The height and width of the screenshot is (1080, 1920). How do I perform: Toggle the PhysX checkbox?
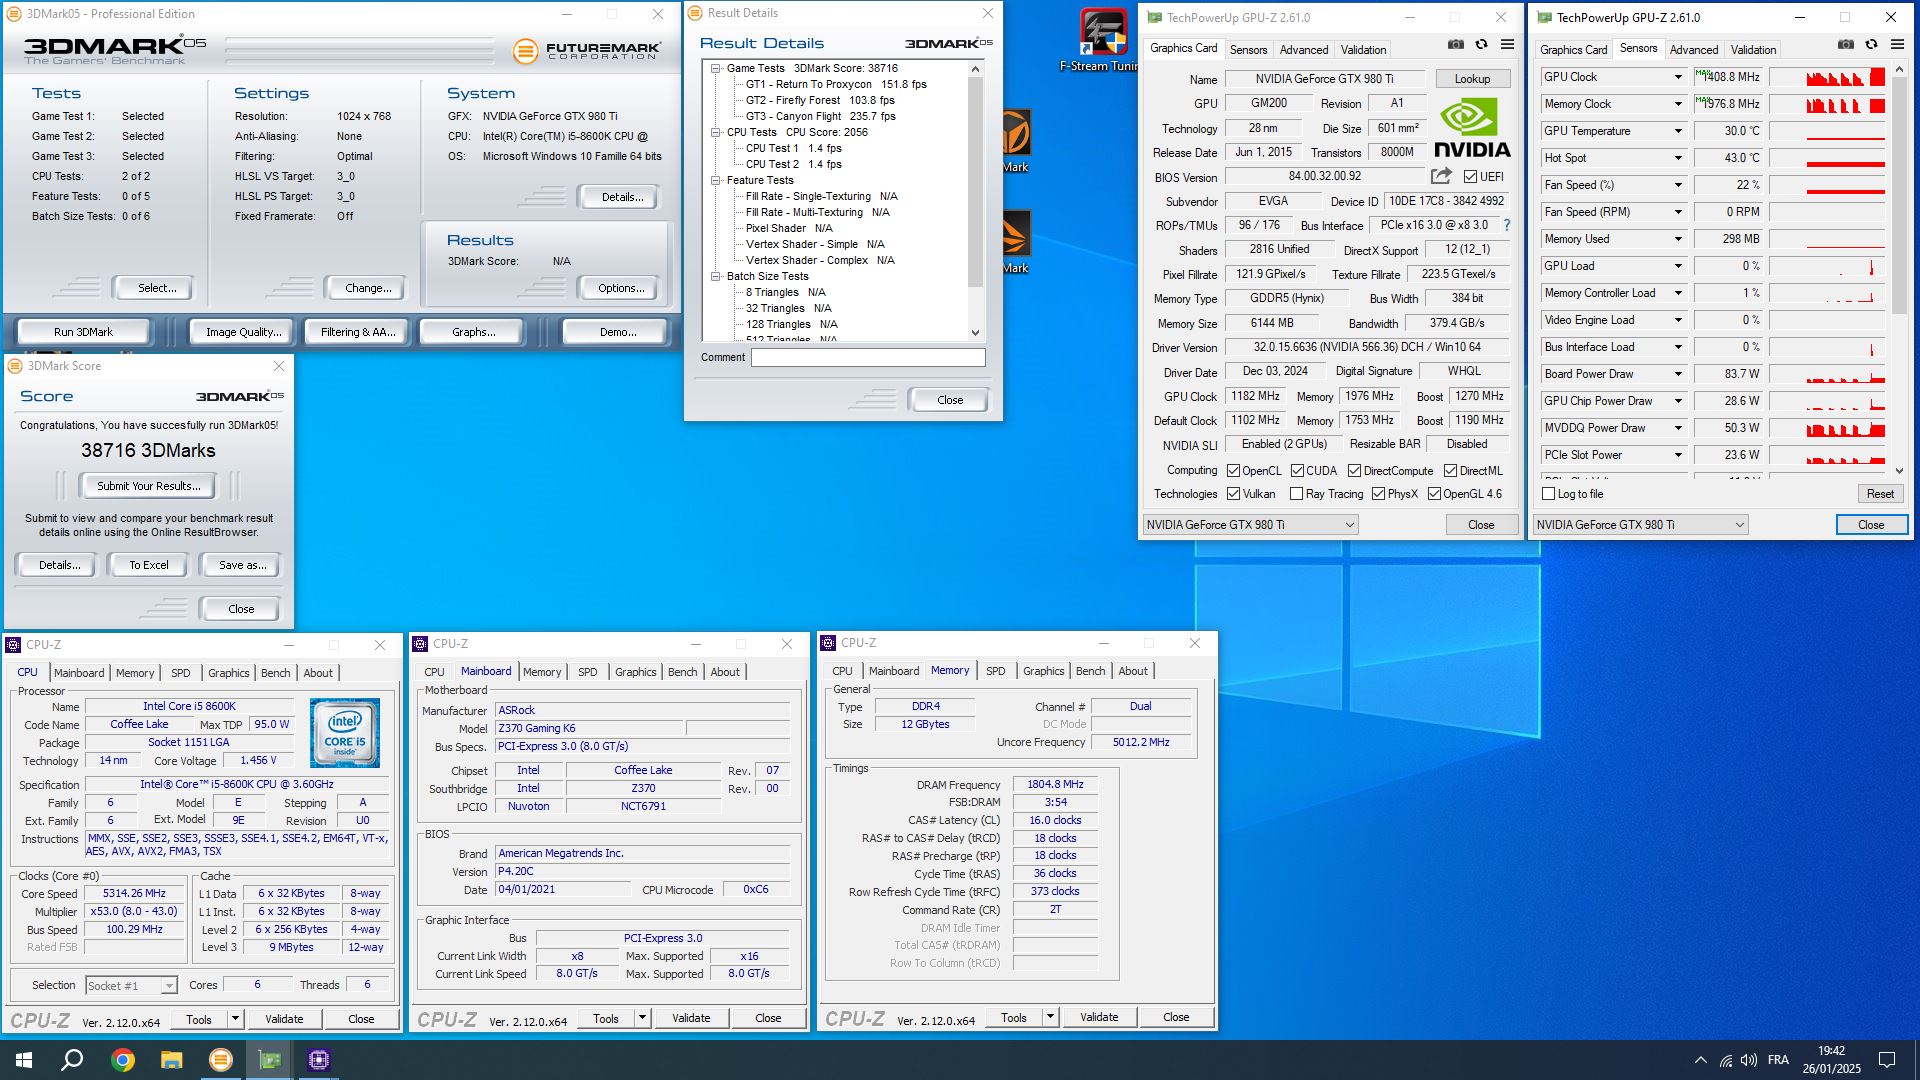[1378, 494]
